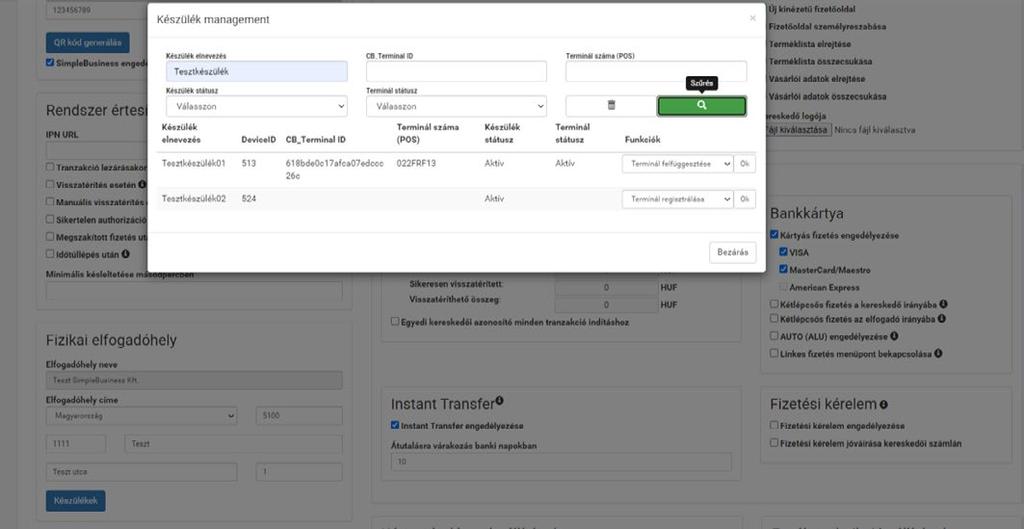Close the Készülék management dialog with X
1024x529 pixels.
pyautogui.click(x=752, y=18)
